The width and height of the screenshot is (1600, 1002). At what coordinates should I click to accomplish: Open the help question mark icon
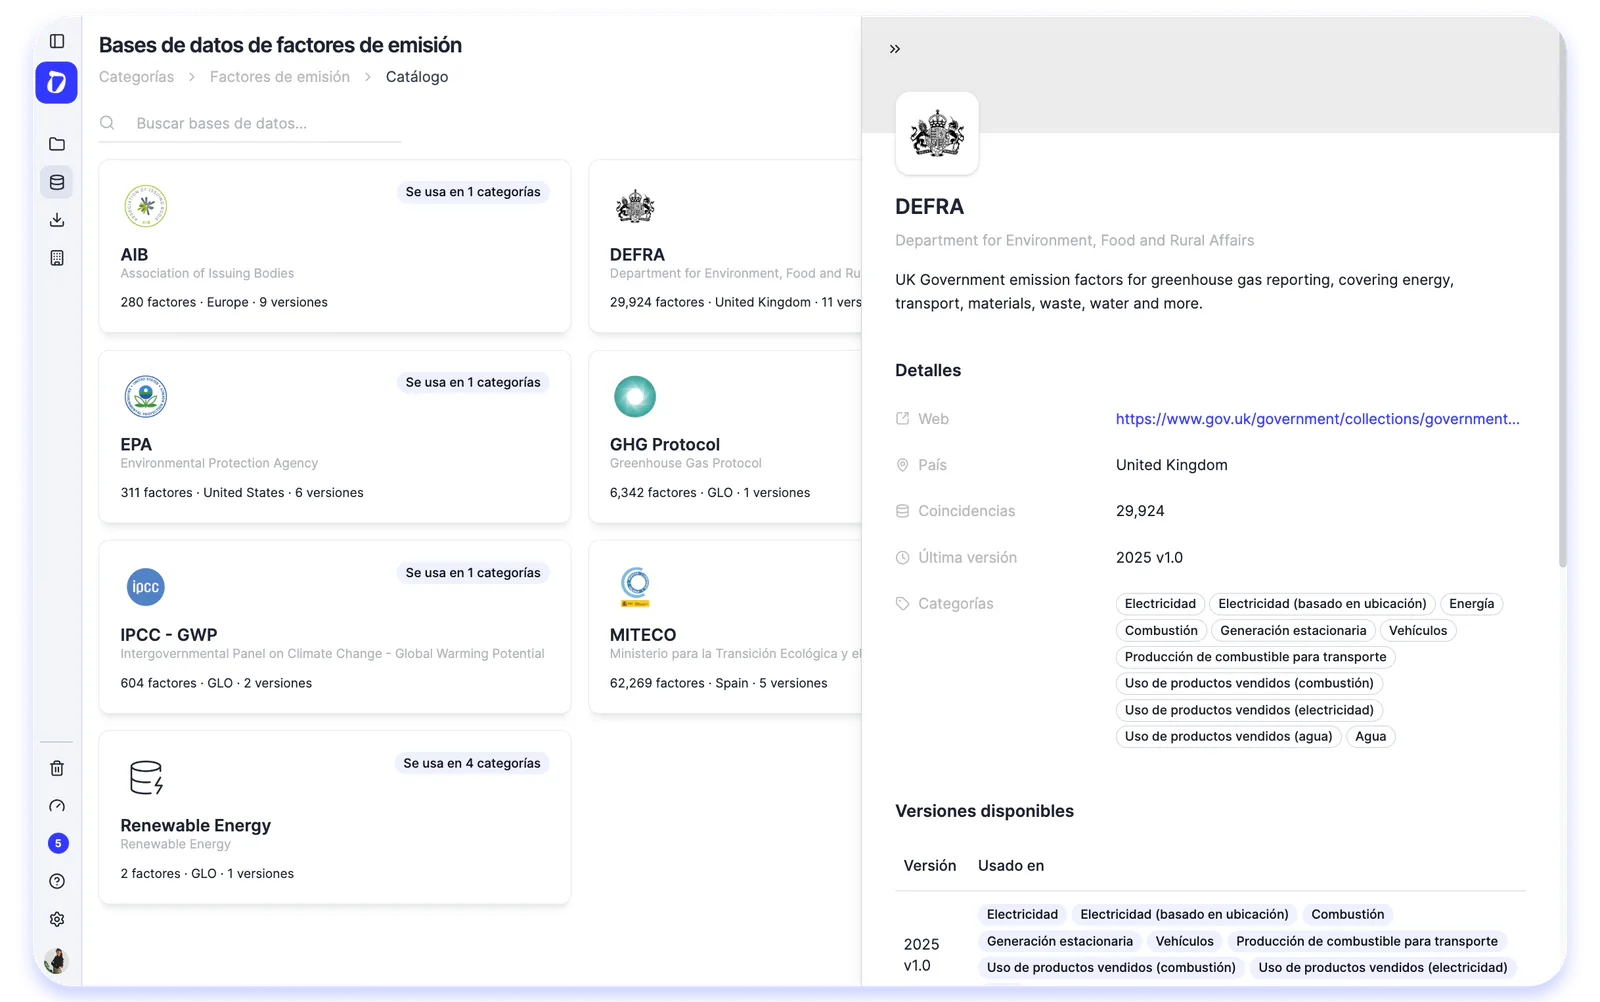click(57, 881)
